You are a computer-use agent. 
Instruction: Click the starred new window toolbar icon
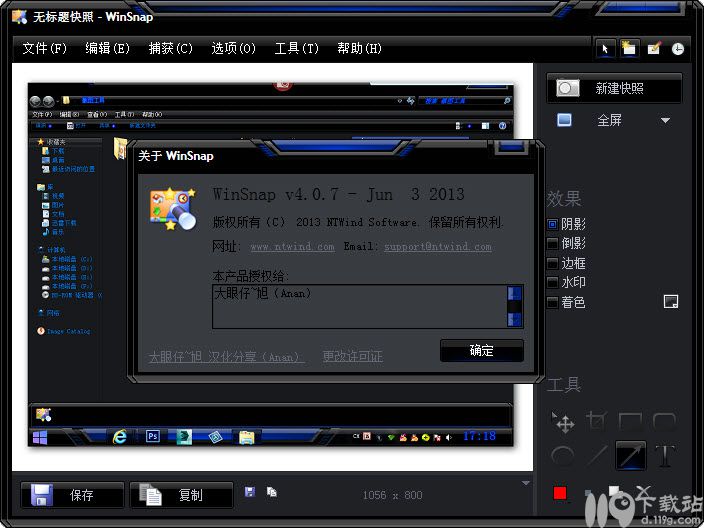click(x=629, y=48)
